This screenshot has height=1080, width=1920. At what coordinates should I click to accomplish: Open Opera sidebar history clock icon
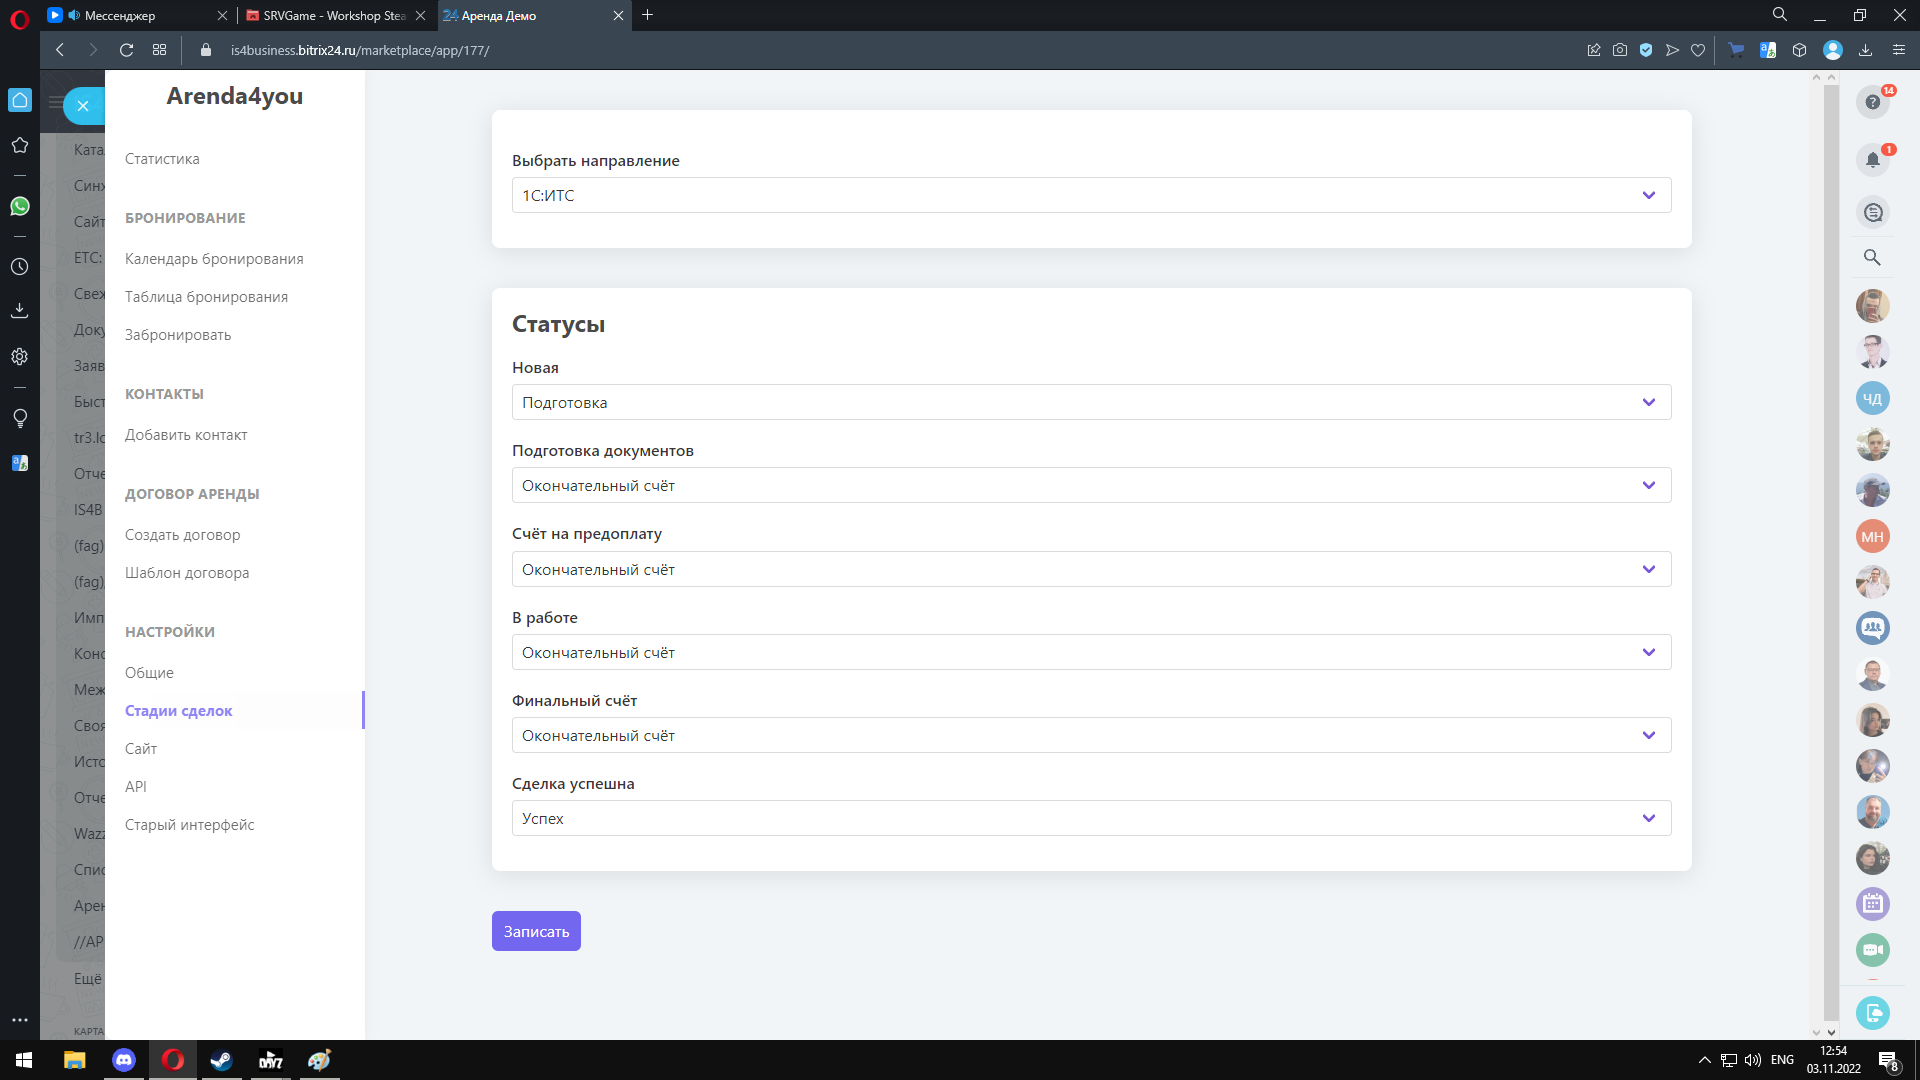point(20,267)
